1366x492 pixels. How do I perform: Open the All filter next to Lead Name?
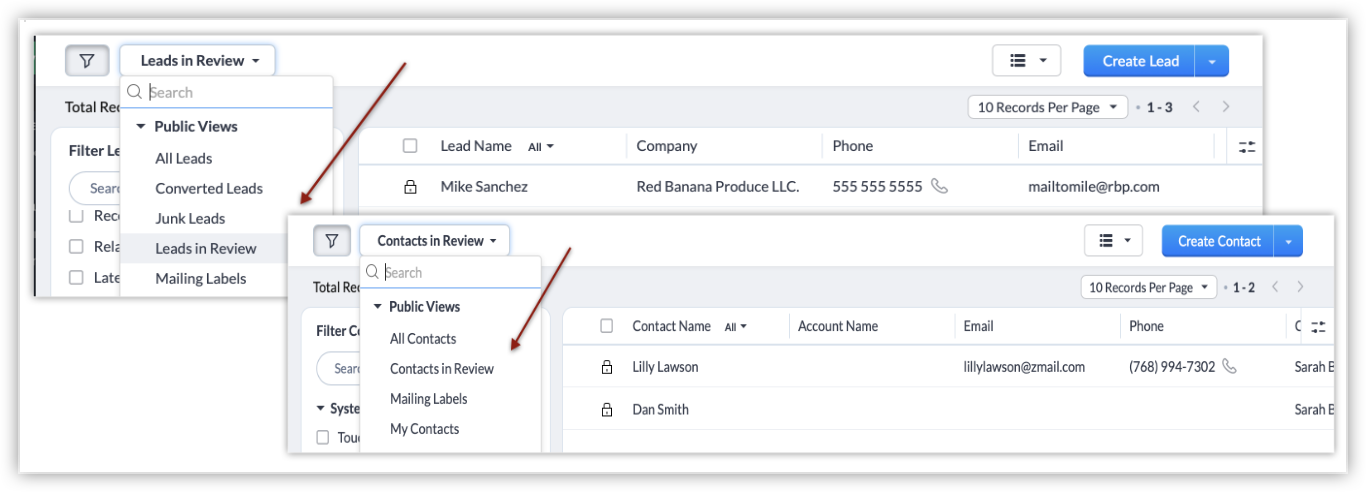click(x=541, y=147)
